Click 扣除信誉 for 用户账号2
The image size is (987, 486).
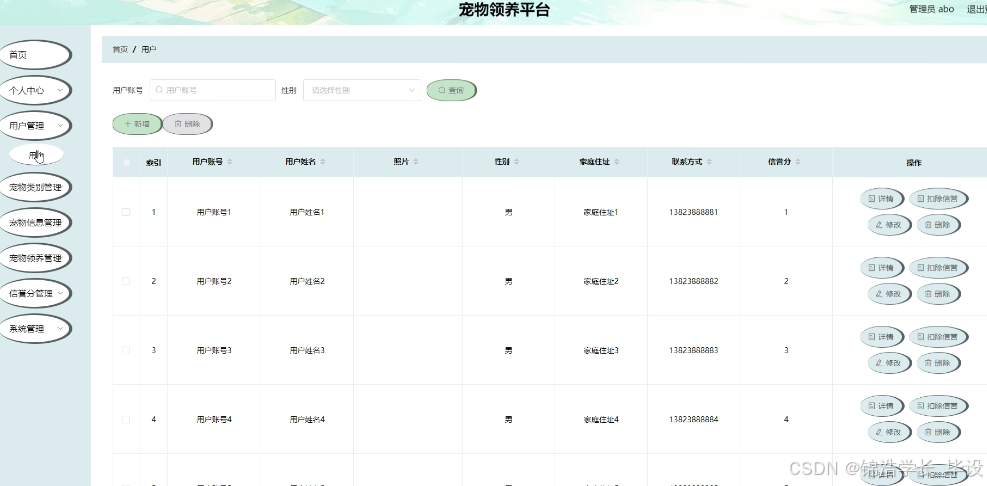click(938, 268)
